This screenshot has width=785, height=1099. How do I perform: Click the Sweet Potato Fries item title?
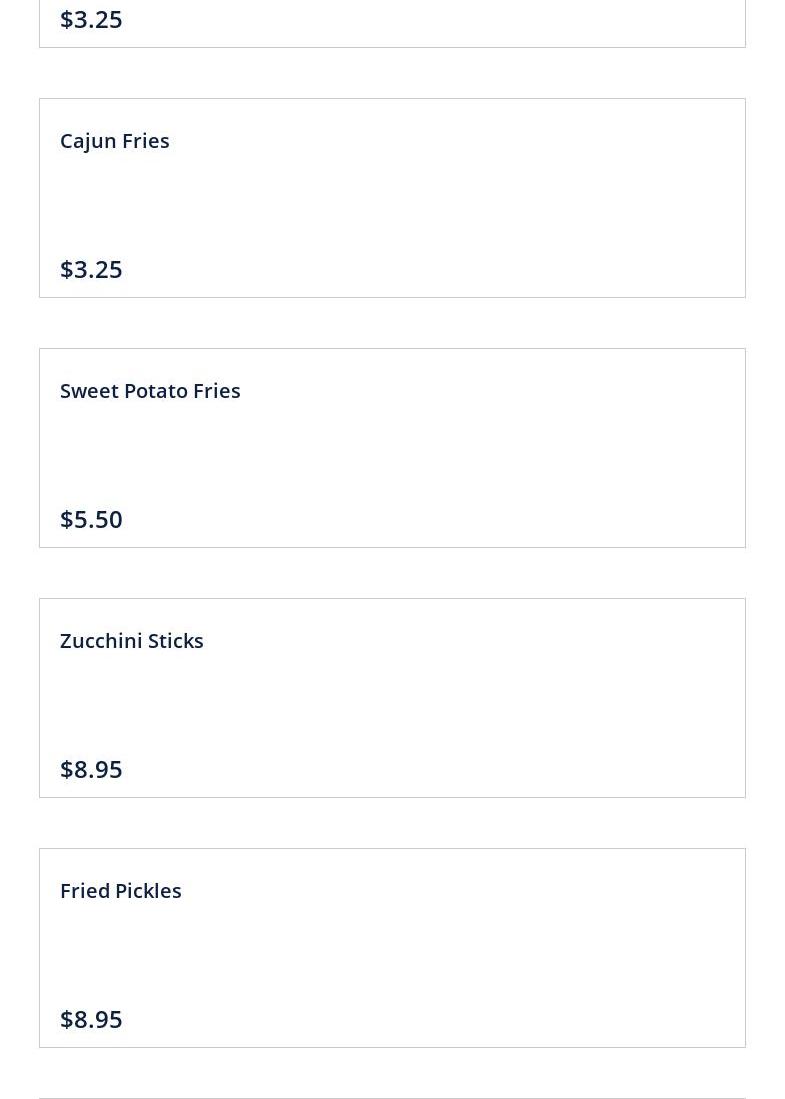pos(150,391)
